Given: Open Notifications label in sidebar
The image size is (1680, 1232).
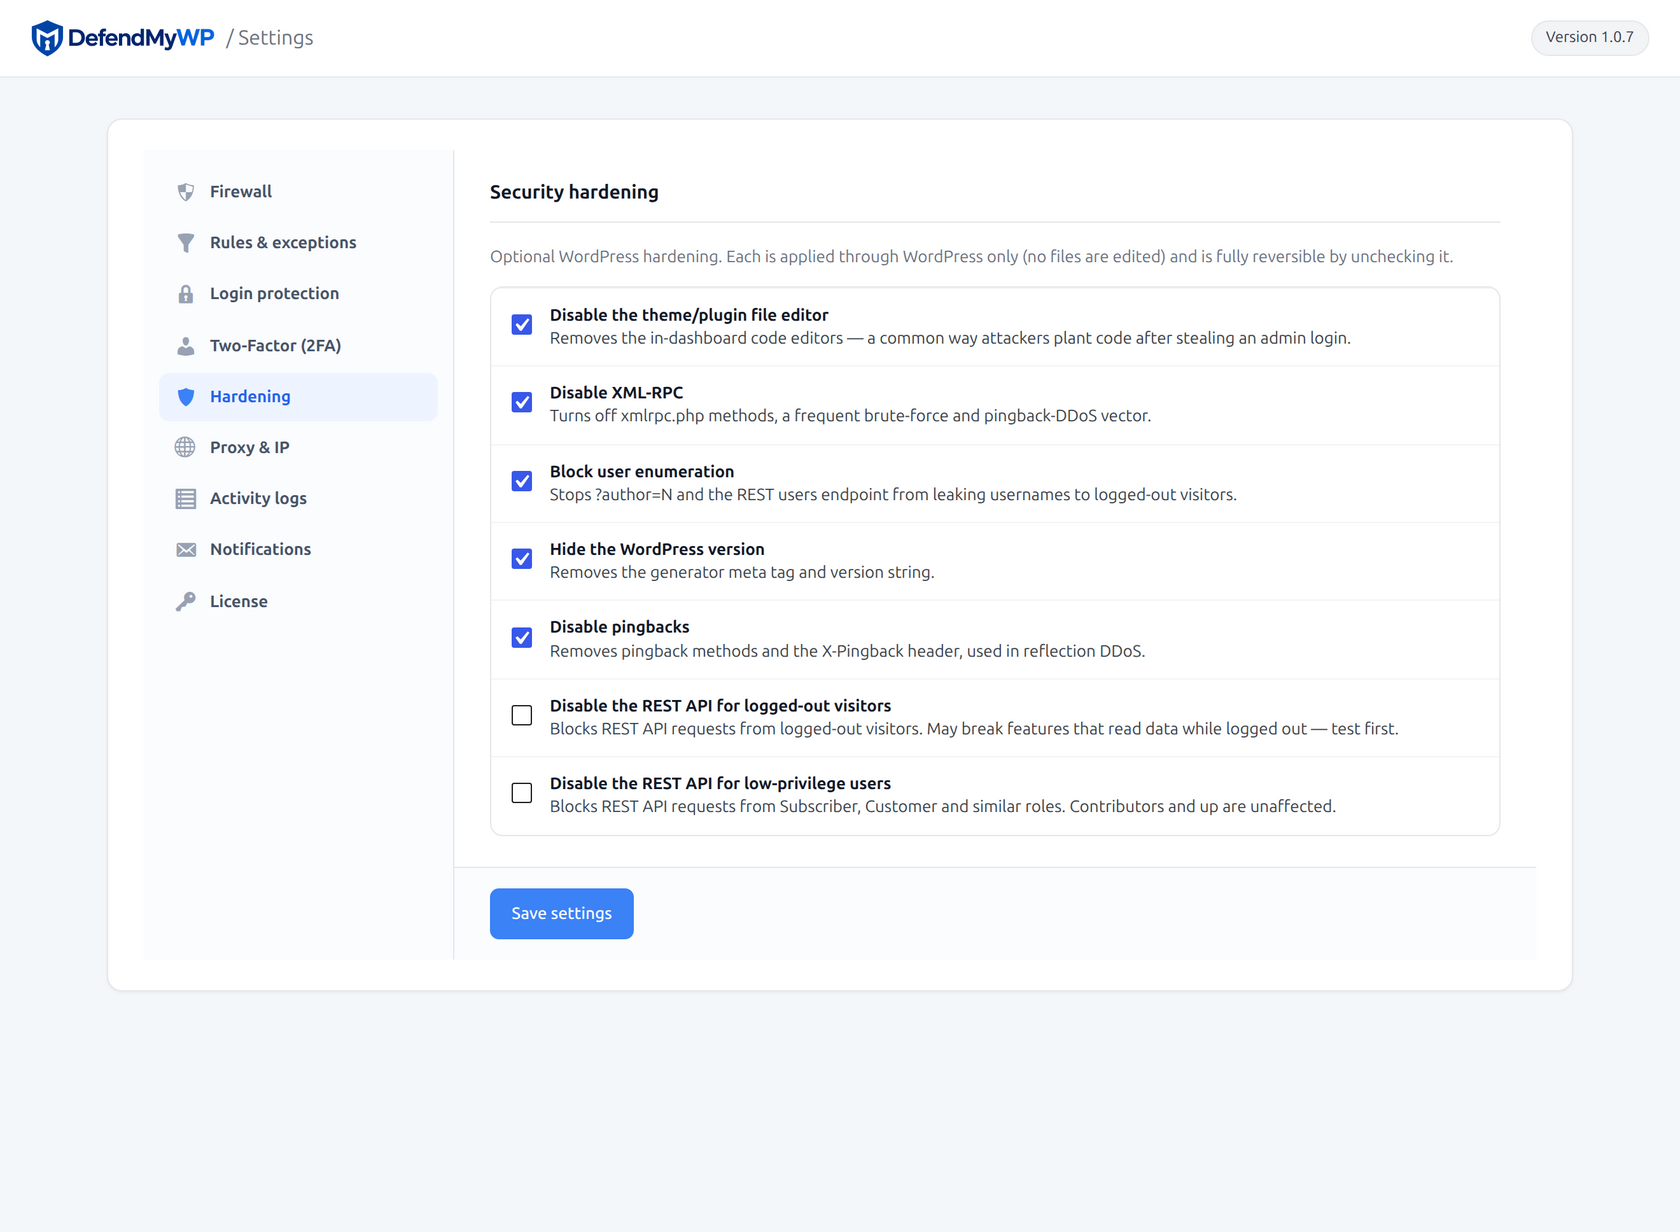Looking at the screenshot, I should [x=261, y=550].
